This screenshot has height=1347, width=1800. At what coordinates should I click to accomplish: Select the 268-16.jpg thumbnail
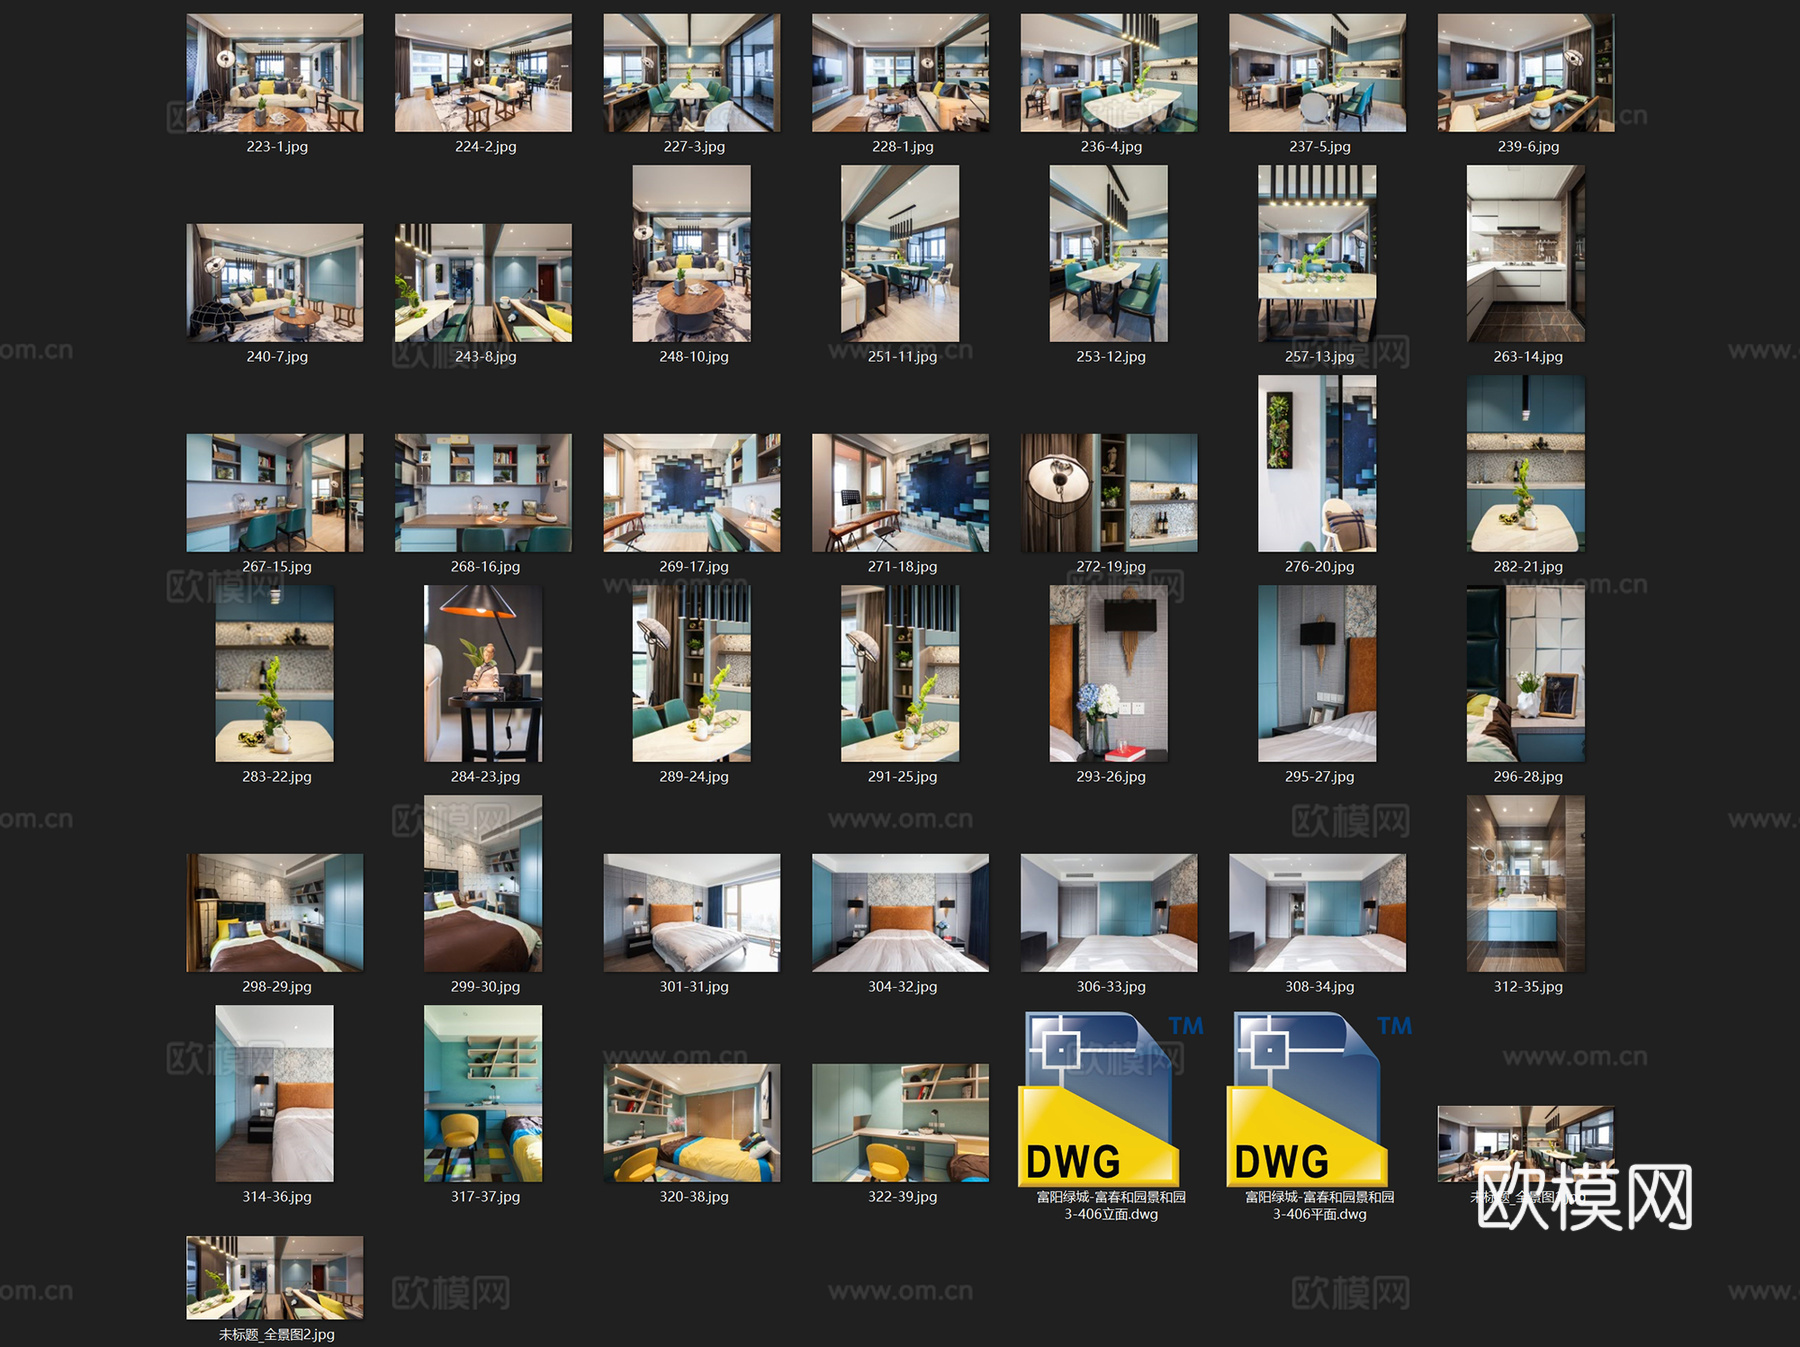coord(484,493)
